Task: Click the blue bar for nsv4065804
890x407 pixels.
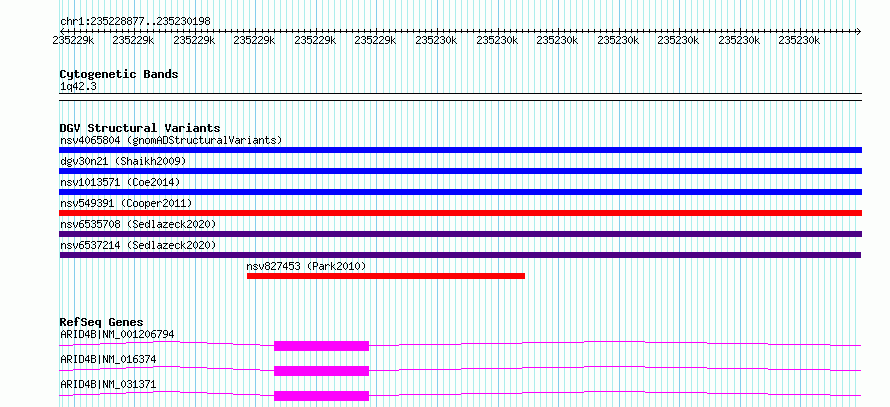Action: point(460,150)
